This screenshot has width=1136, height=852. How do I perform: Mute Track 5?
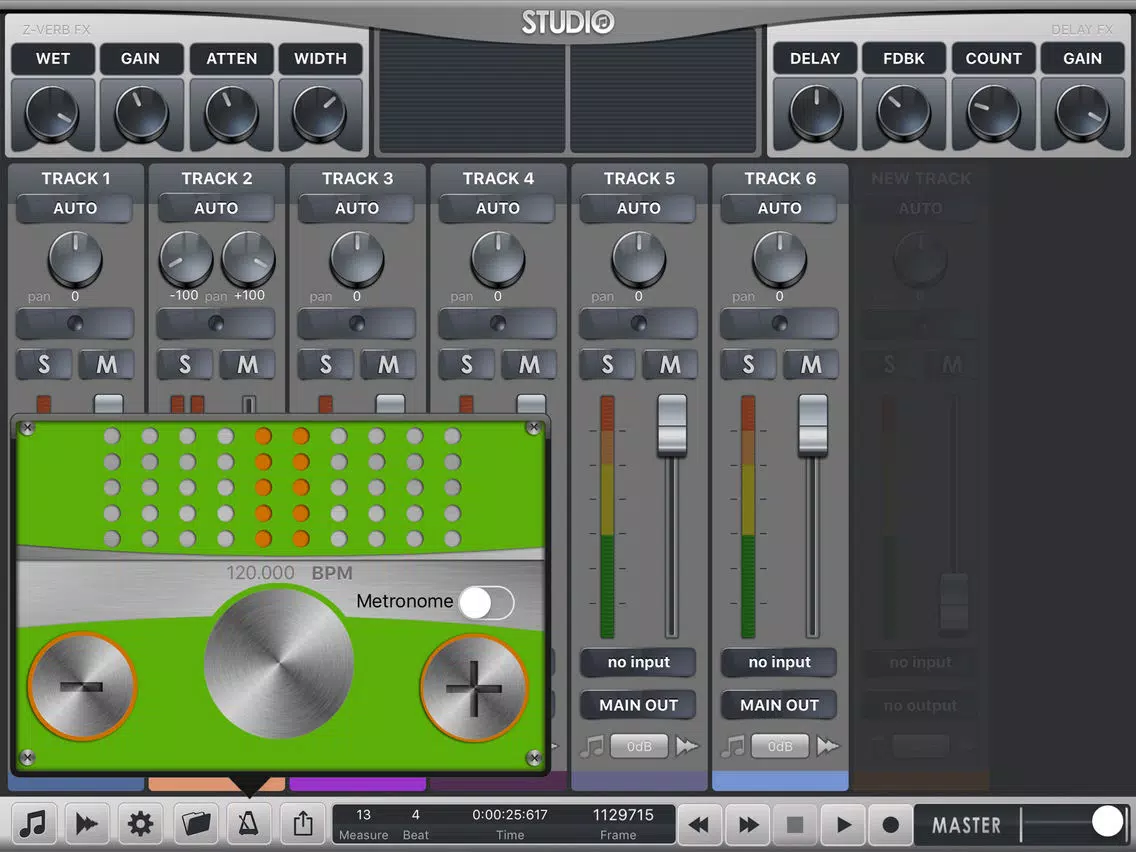[x=670, y=364]
